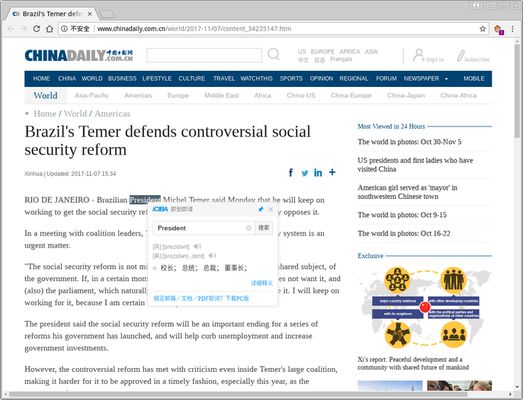Pin the iCIBA translation popup
This screenshot has height=400, width=523.
click(x=261, y=209)
